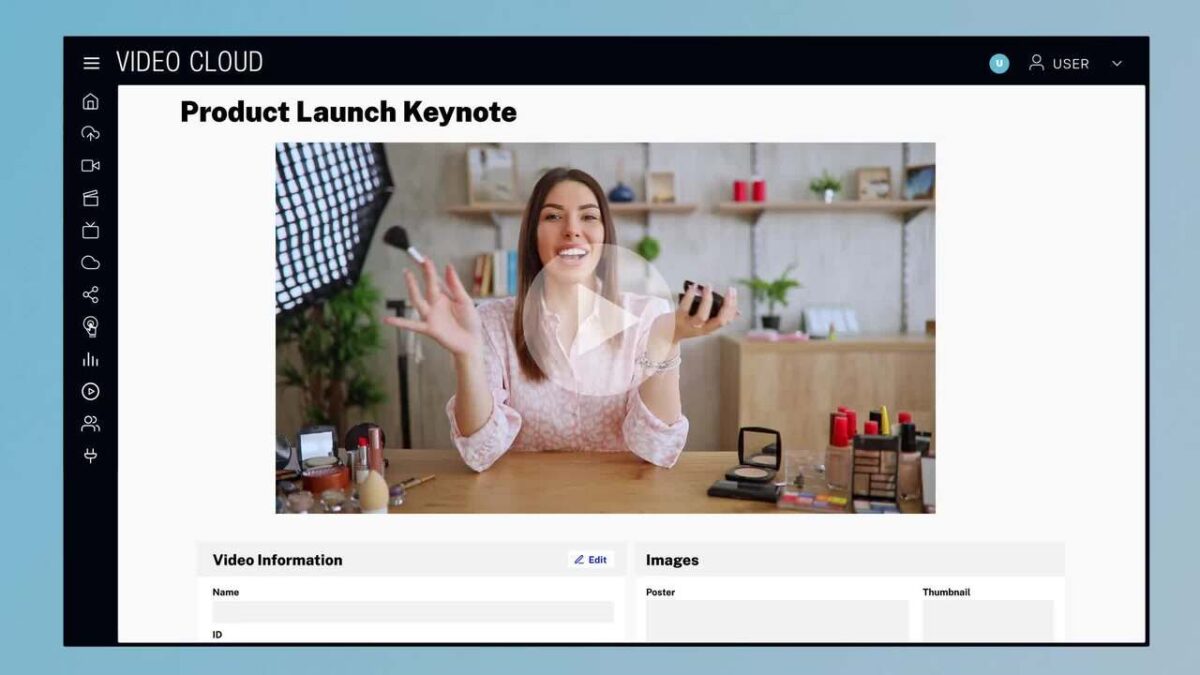This screenshot has height=675, width=1200.
Task: Expand the USER account dropdown chevron
Action: pos(1117,63)
